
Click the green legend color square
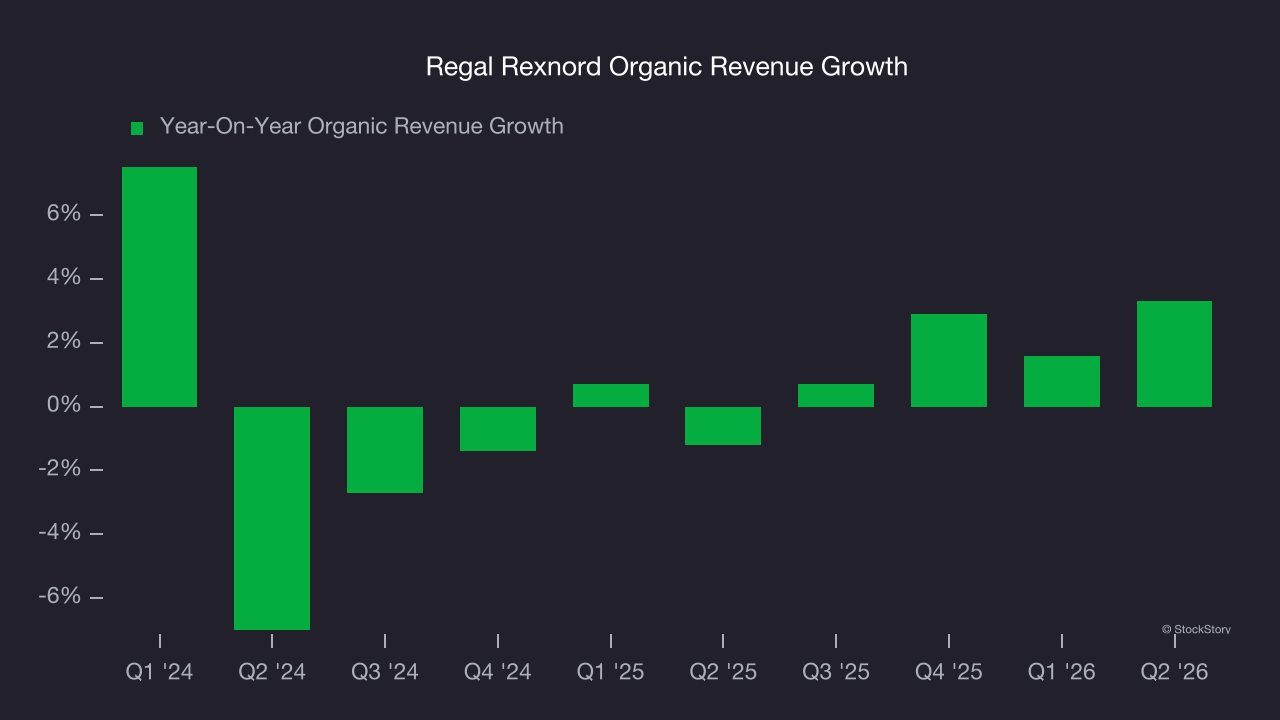pos(137,128)
